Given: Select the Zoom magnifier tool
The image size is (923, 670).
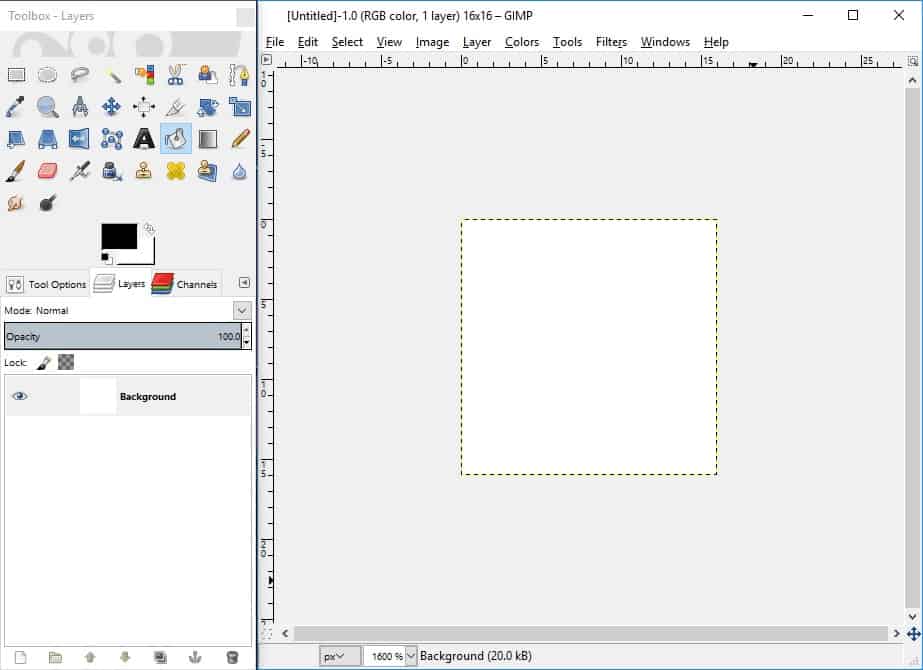Looking at the screenshot, I should [x=48, y=107].
